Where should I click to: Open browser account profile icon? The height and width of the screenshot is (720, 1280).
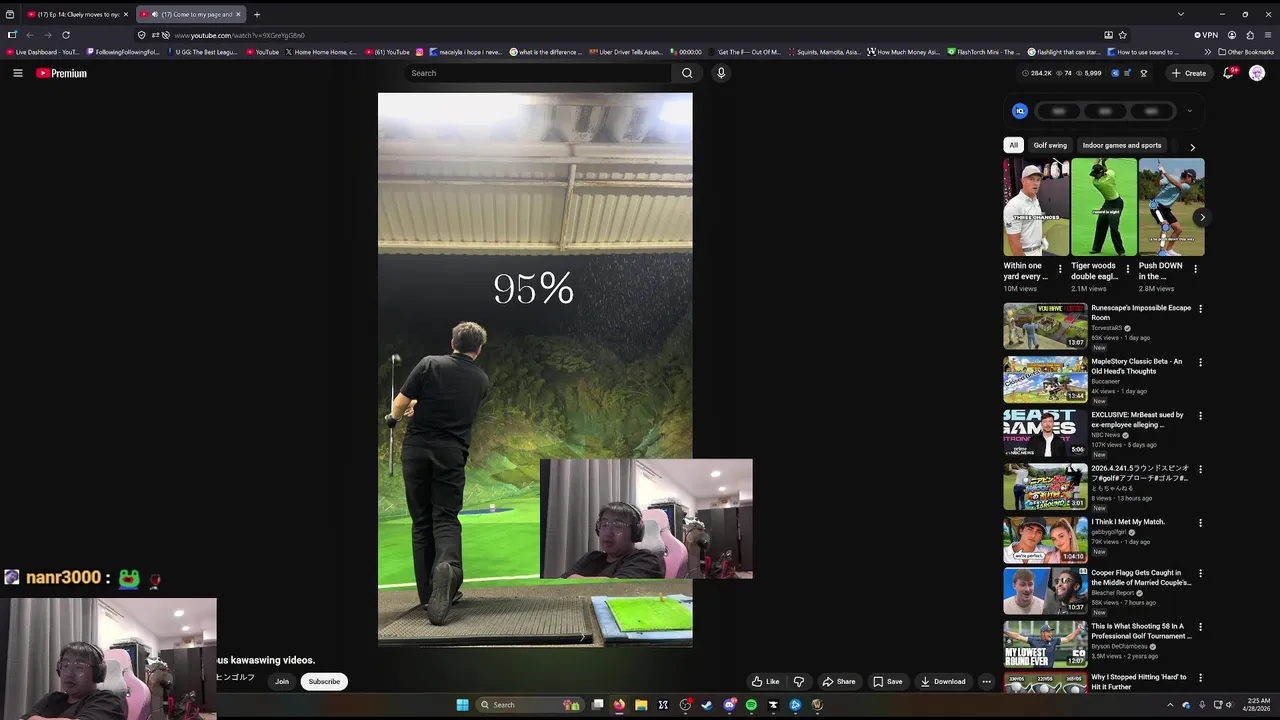pos(1232,35)
